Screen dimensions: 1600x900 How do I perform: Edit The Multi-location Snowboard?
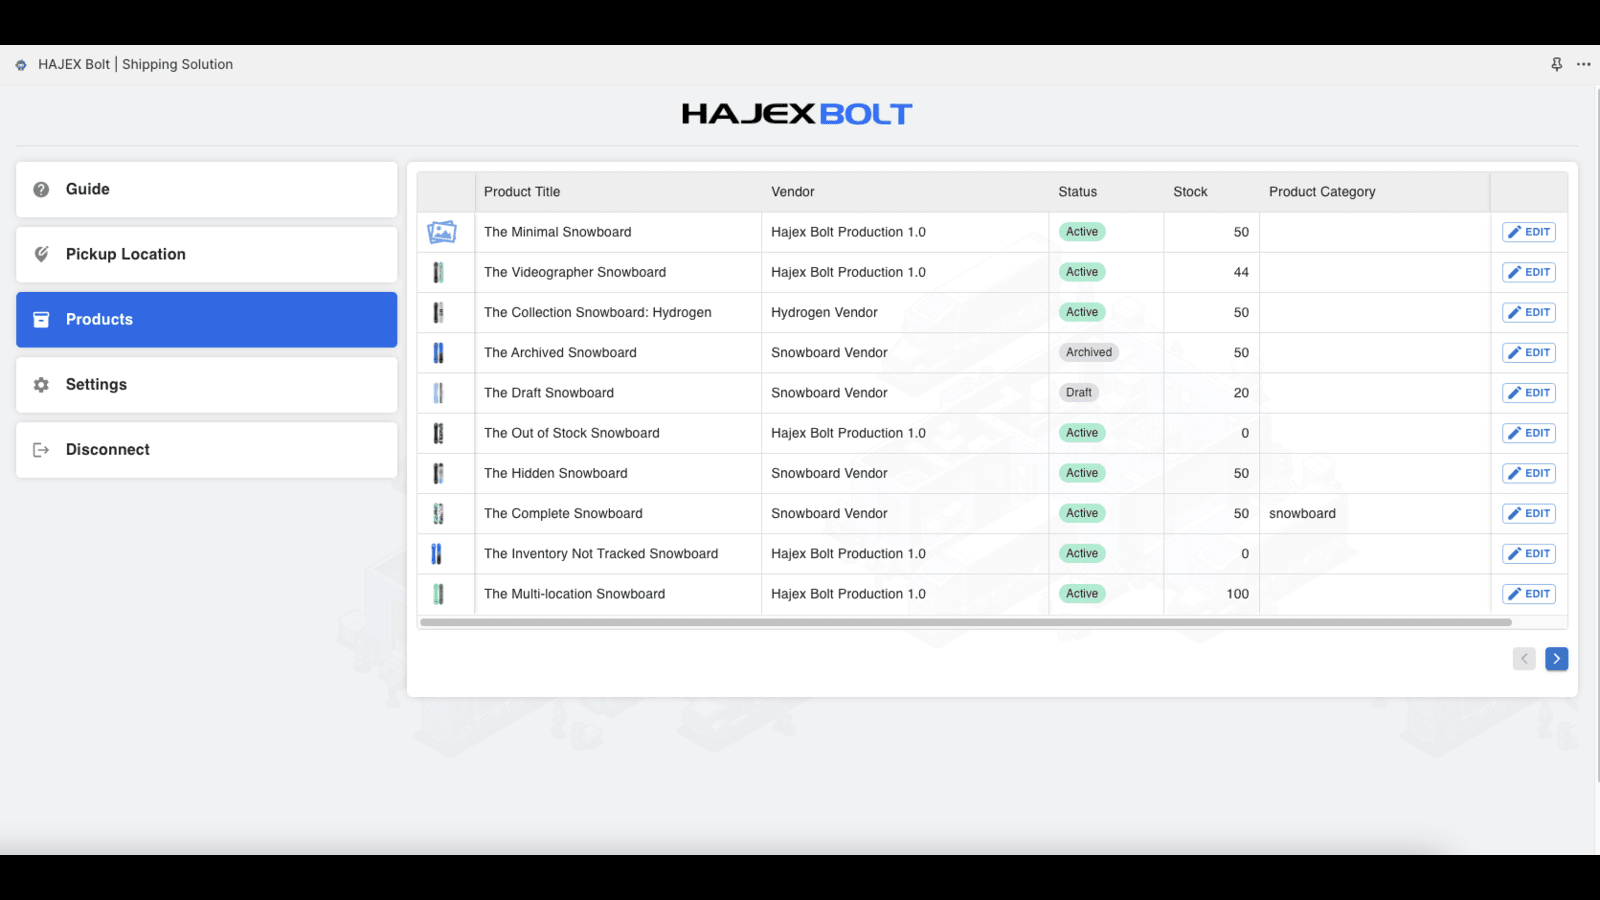[1529, 594]
